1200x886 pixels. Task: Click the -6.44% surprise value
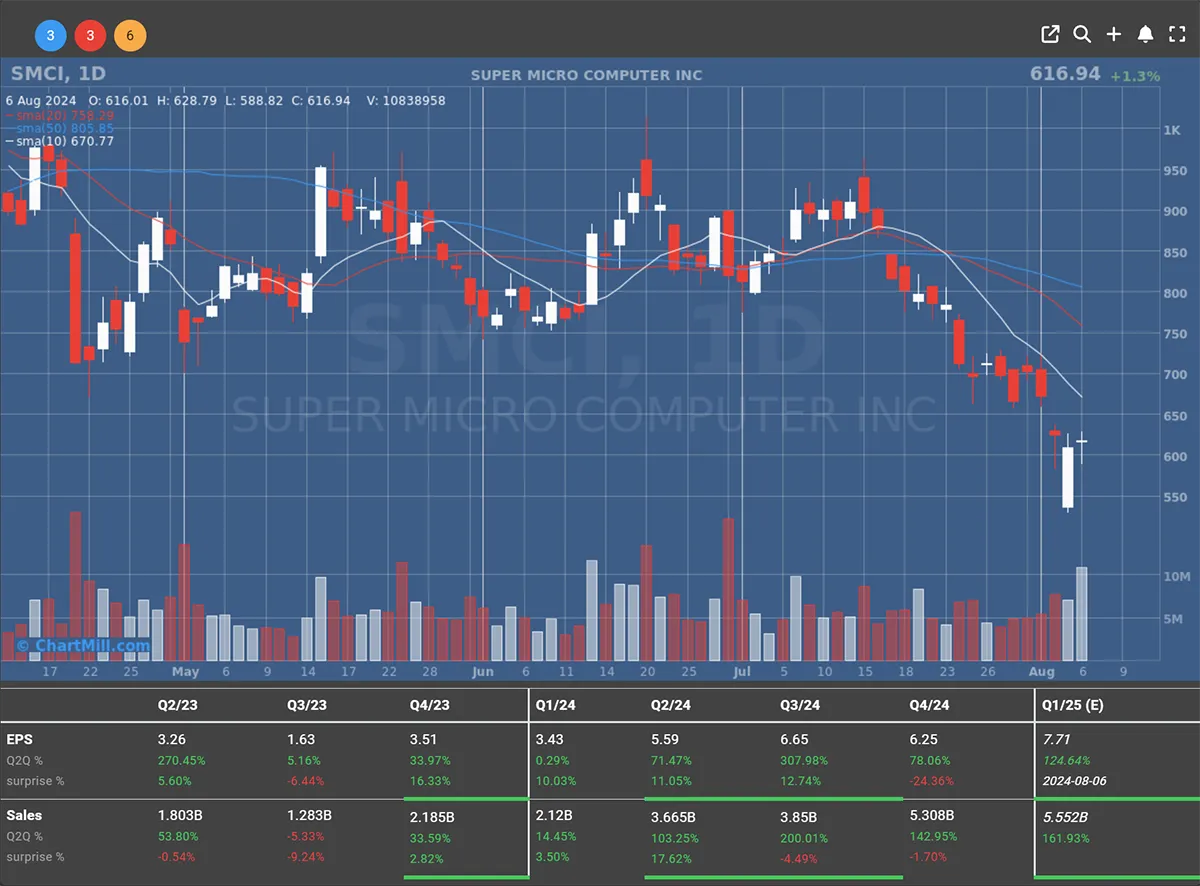[306, 781]
